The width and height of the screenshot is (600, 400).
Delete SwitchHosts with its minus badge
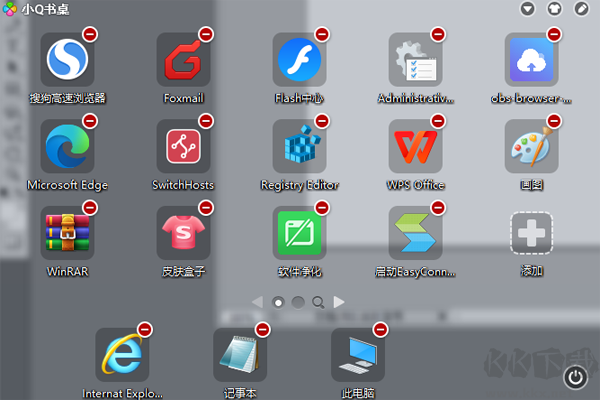[x=206, y=121]
